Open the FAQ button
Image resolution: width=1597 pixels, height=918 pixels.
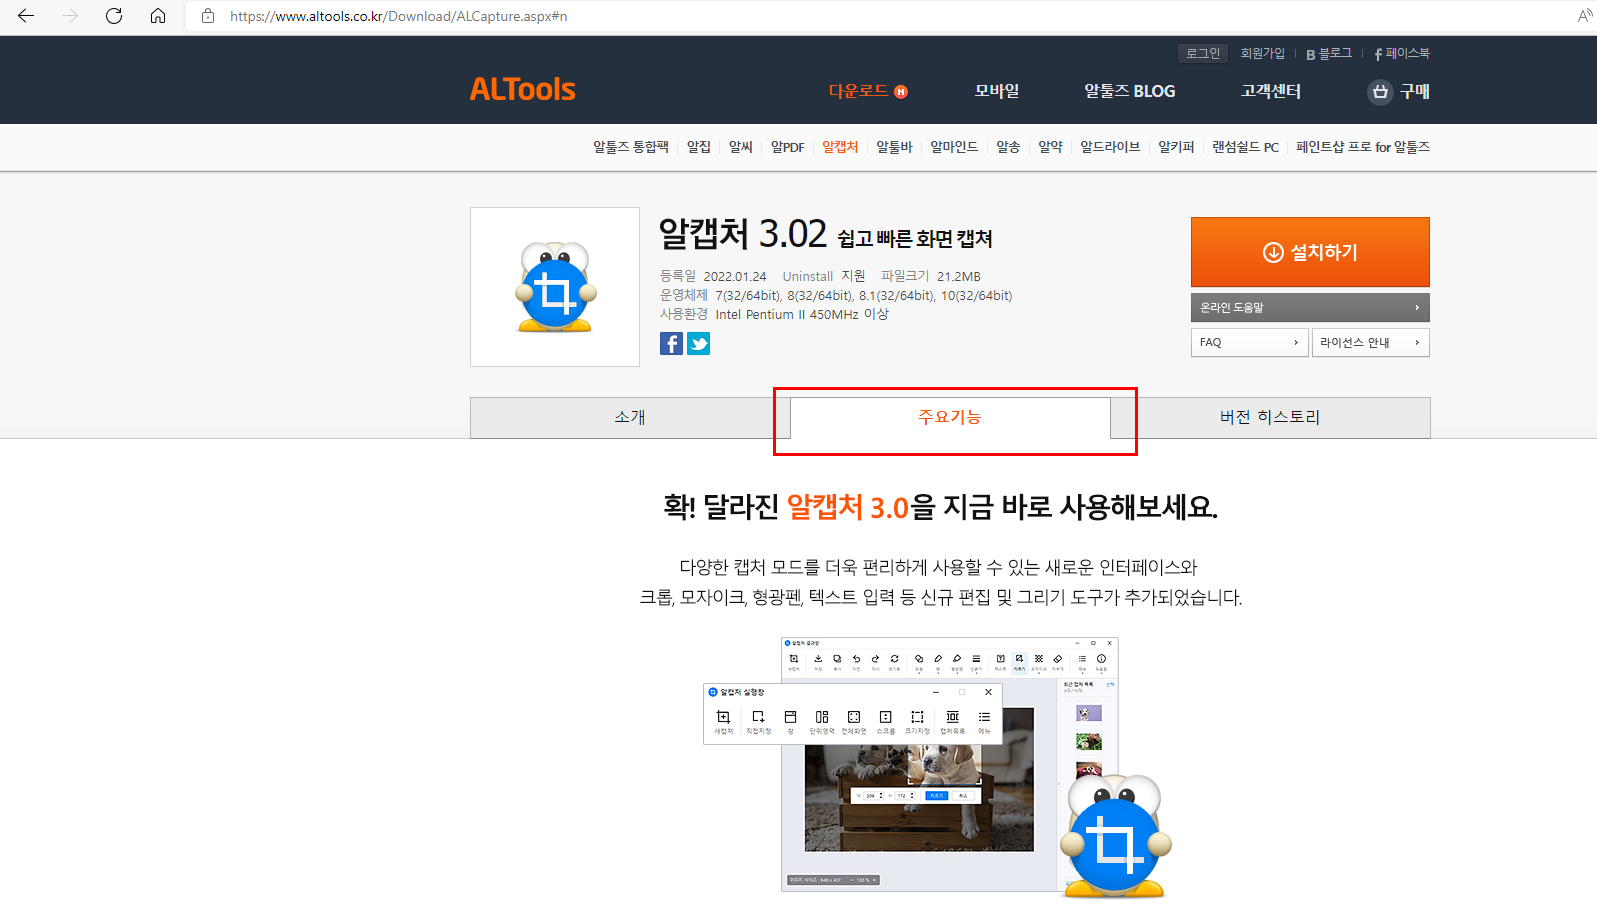click(x=1250, y=342)
